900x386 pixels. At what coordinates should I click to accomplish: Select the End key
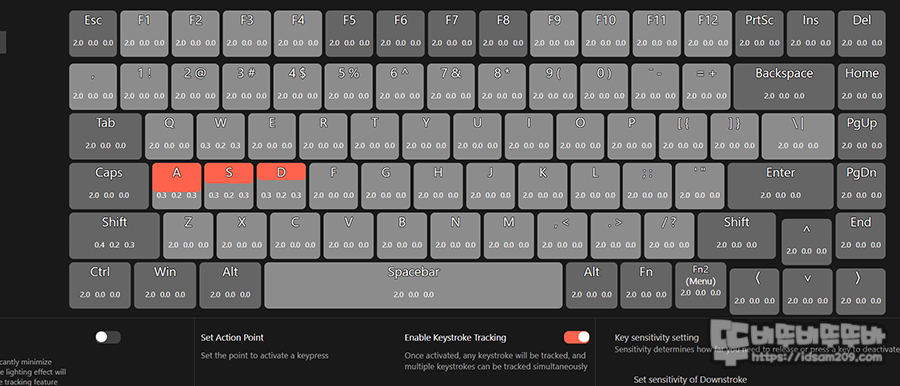tap(860, 236)
